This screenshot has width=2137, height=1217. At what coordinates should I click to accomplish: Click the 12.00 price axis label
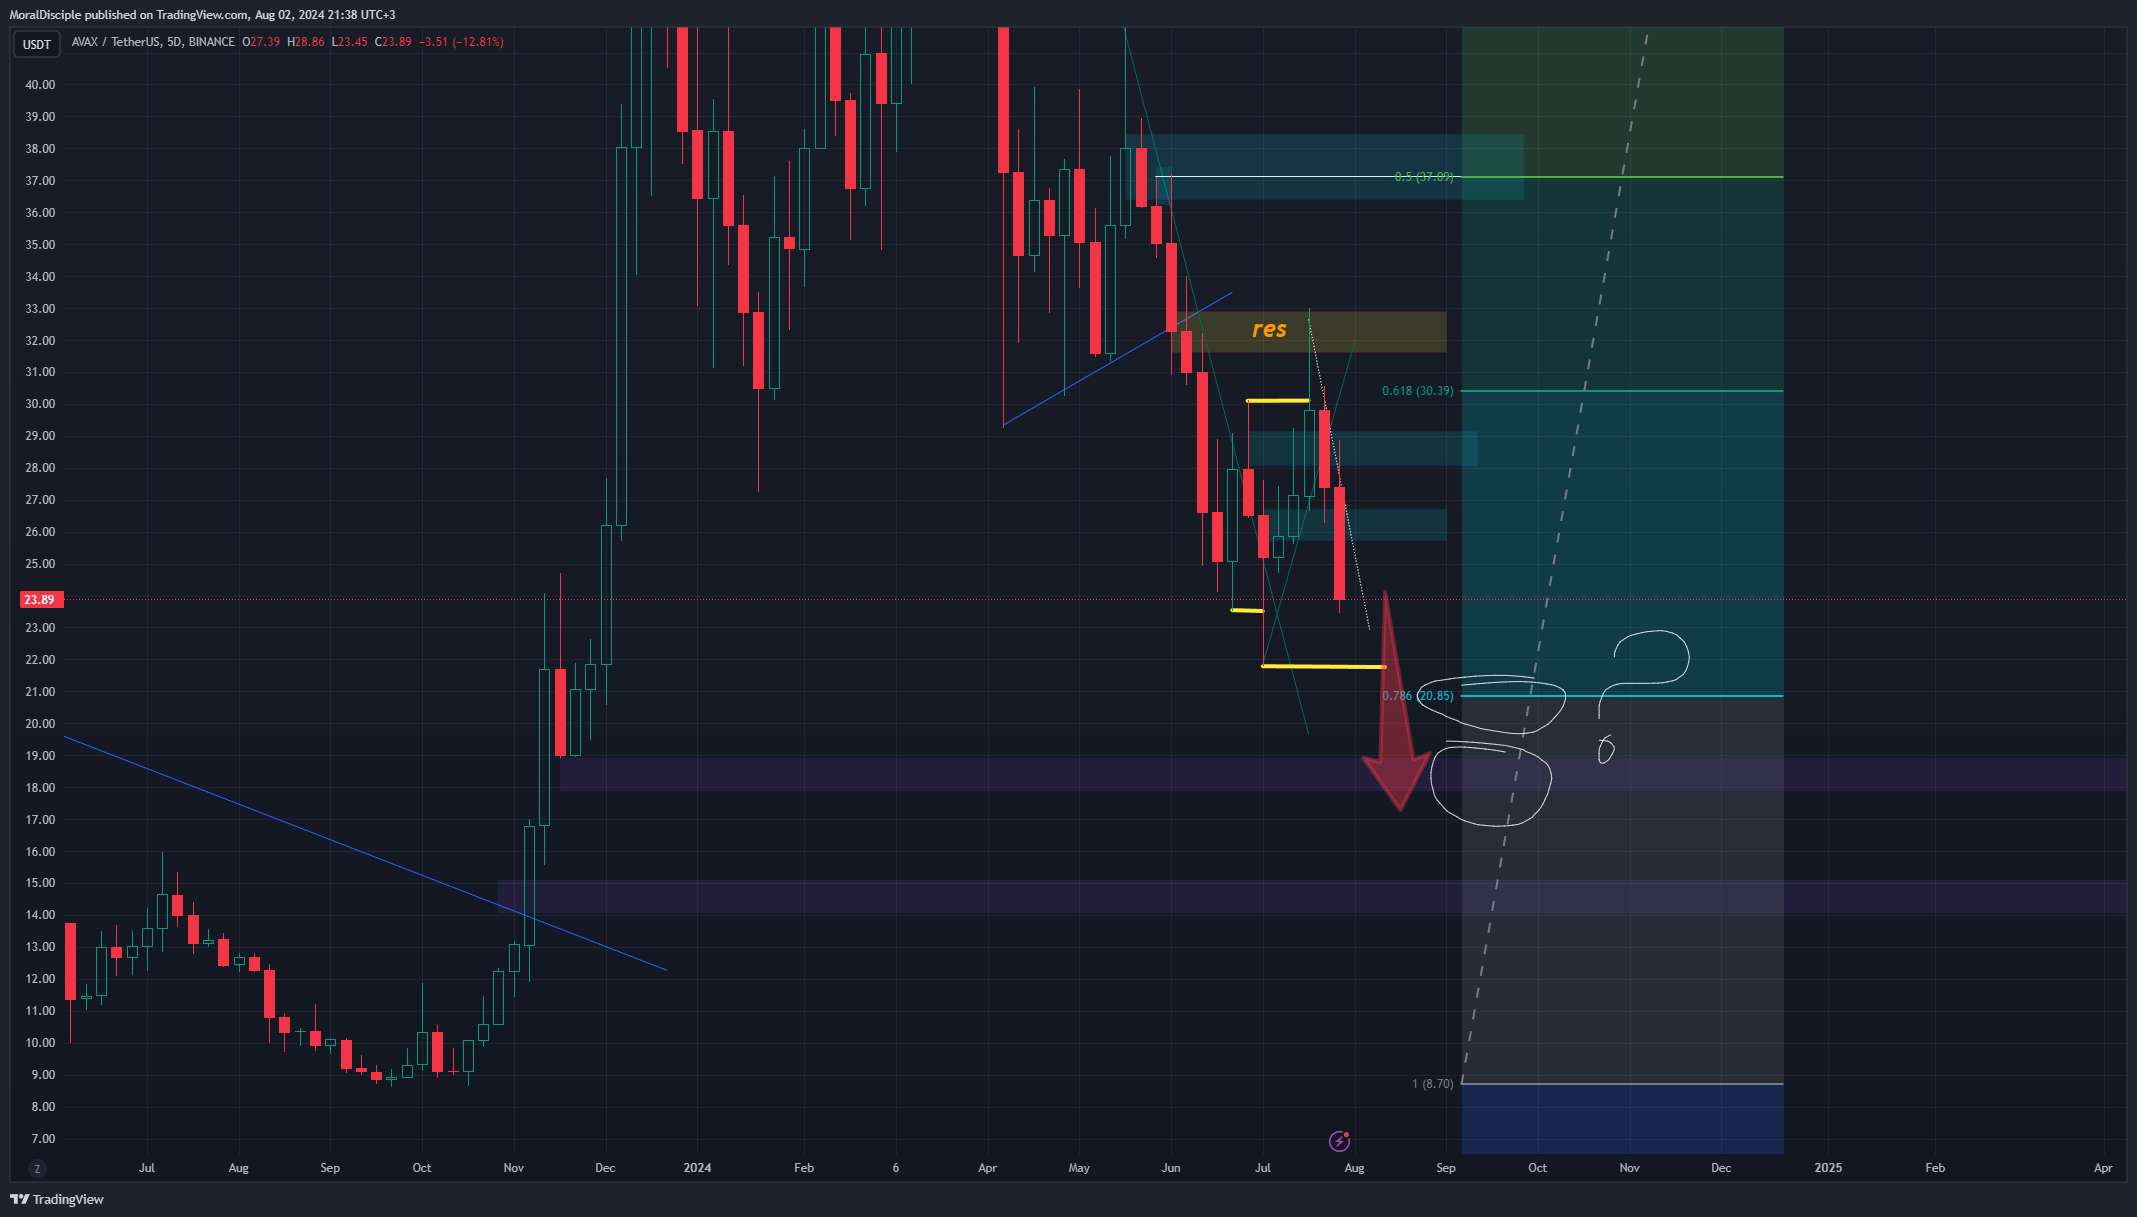[40, 979]
